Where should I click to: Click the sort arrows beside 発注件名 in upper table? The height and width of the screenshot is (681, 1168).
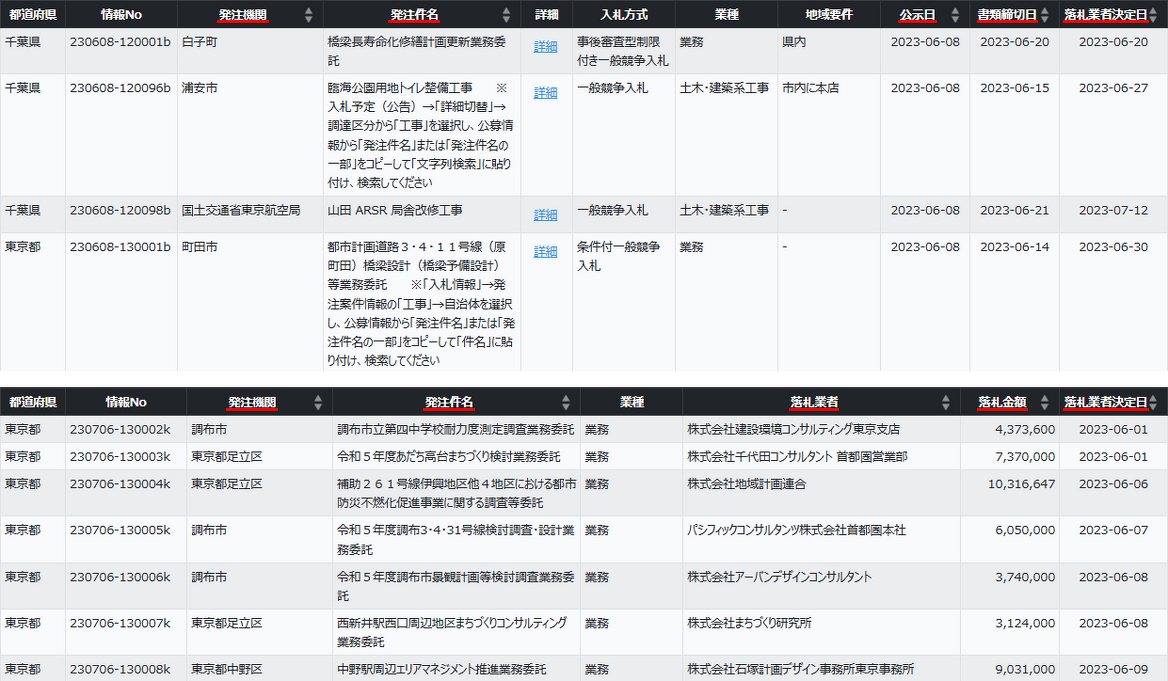[x=509, y=15]
